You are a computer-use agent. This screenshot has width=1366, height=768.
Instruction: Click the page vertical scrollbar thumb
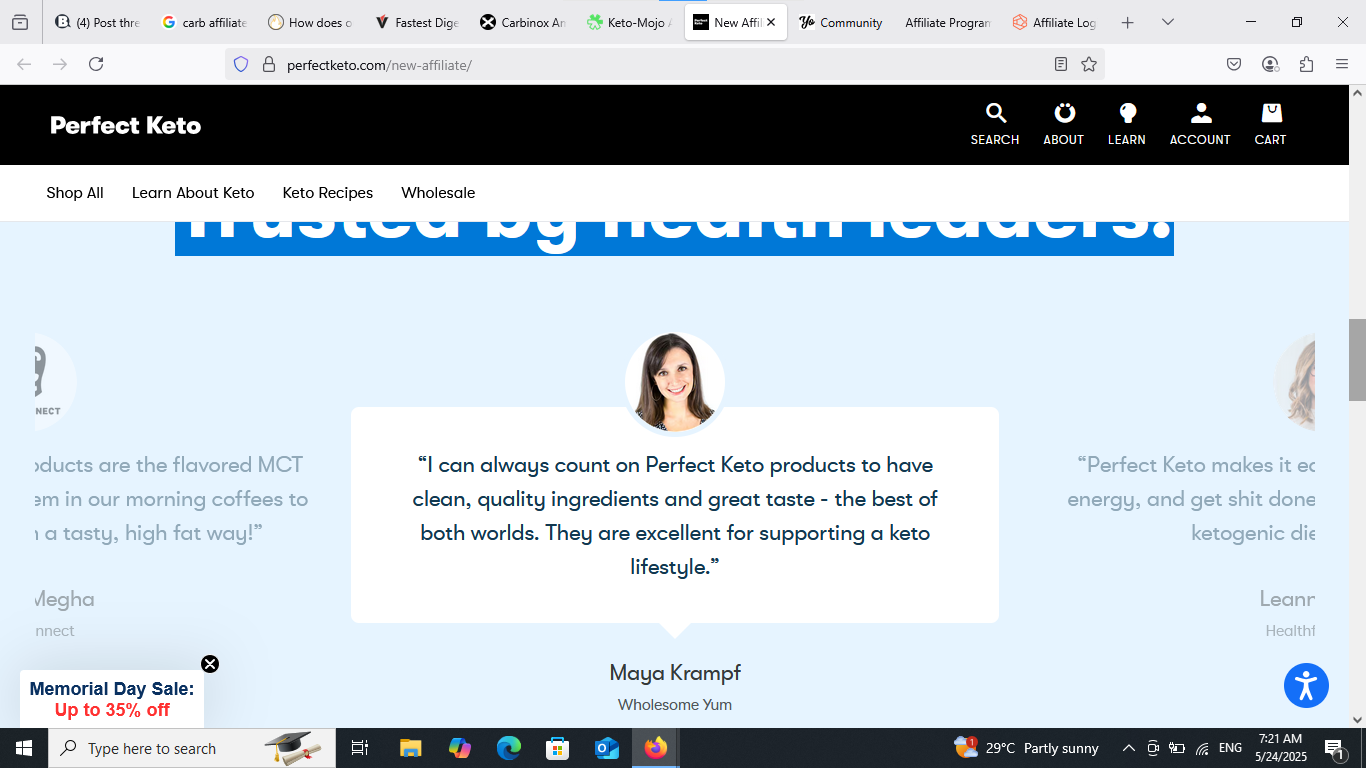tap(1357, 360)
